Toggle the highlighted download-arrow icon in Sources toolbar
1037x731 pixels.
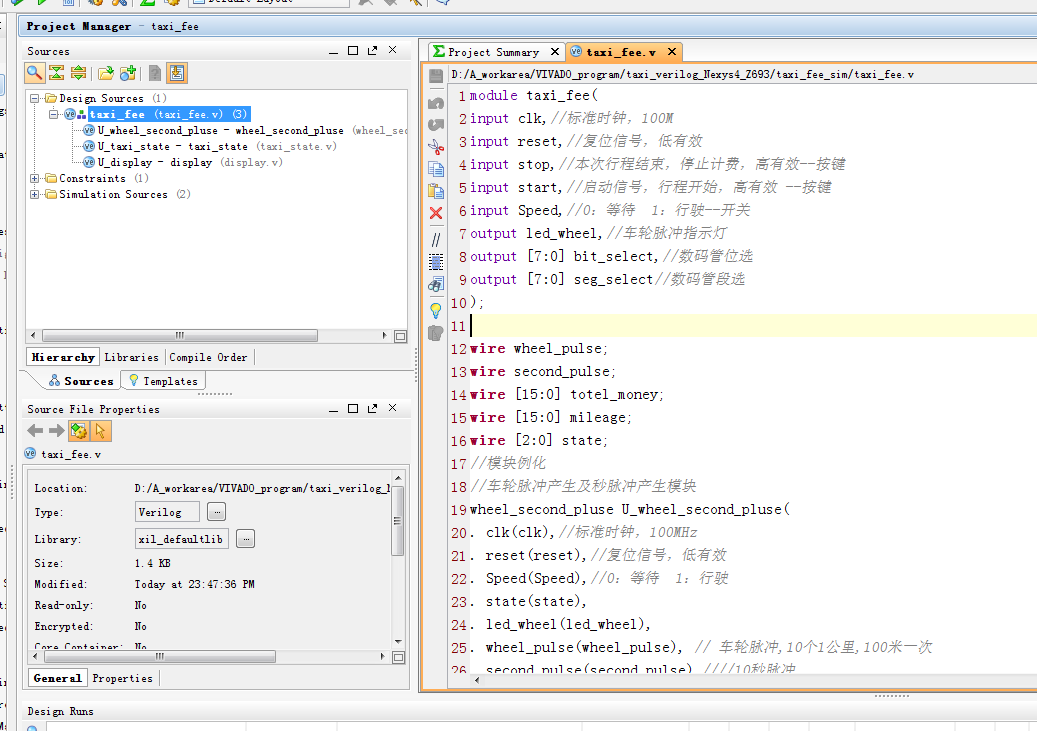click(x=177, y=73)
